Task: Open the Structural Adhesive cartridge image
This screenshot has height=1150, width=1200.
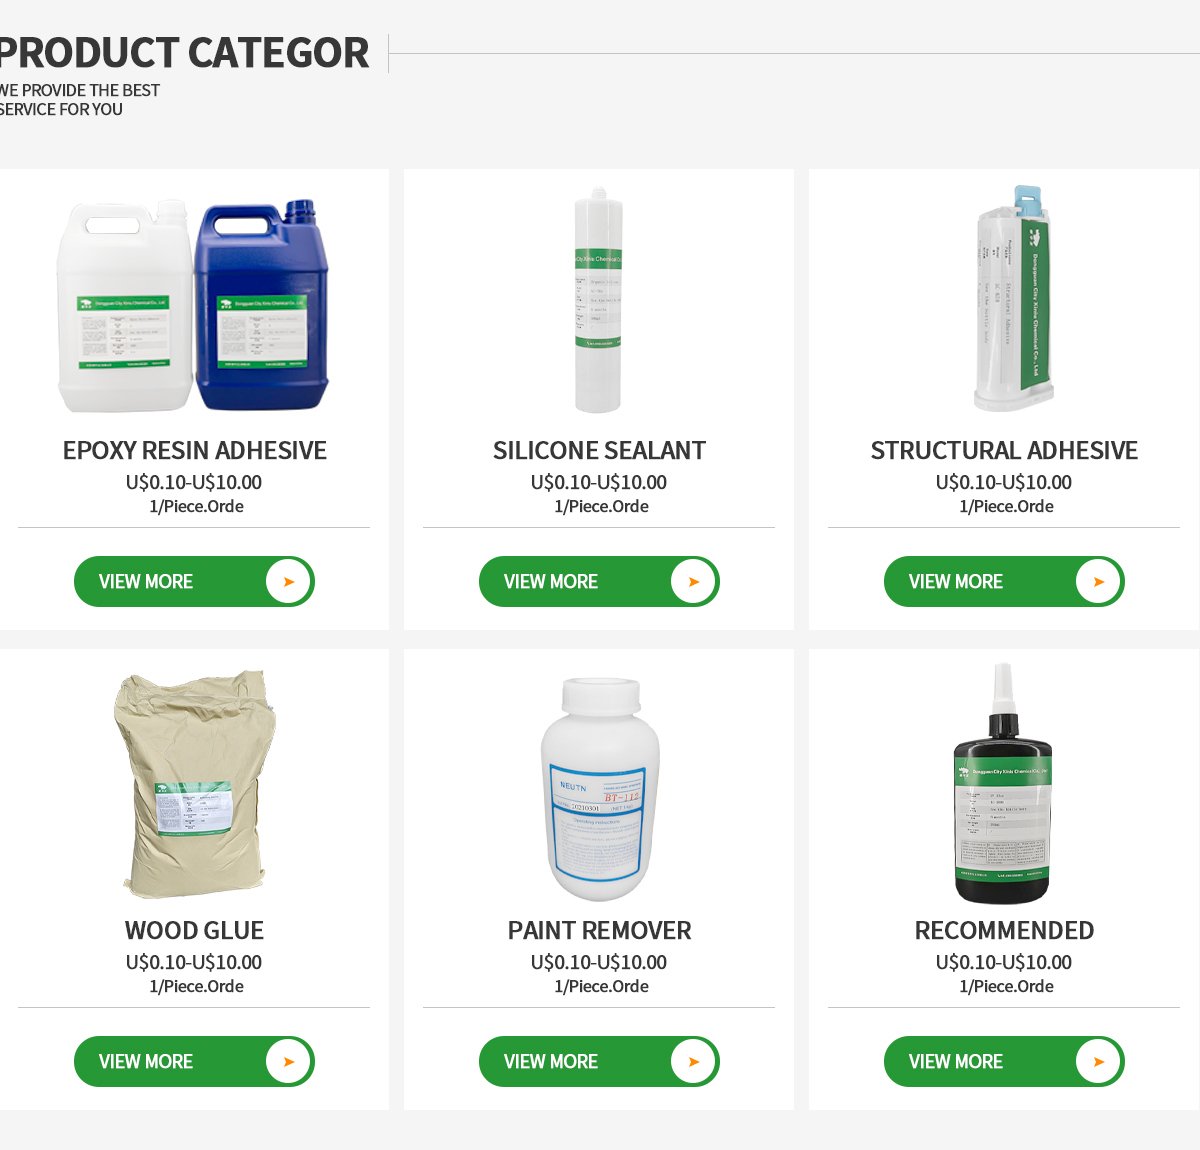Action: click(1013, 298)
